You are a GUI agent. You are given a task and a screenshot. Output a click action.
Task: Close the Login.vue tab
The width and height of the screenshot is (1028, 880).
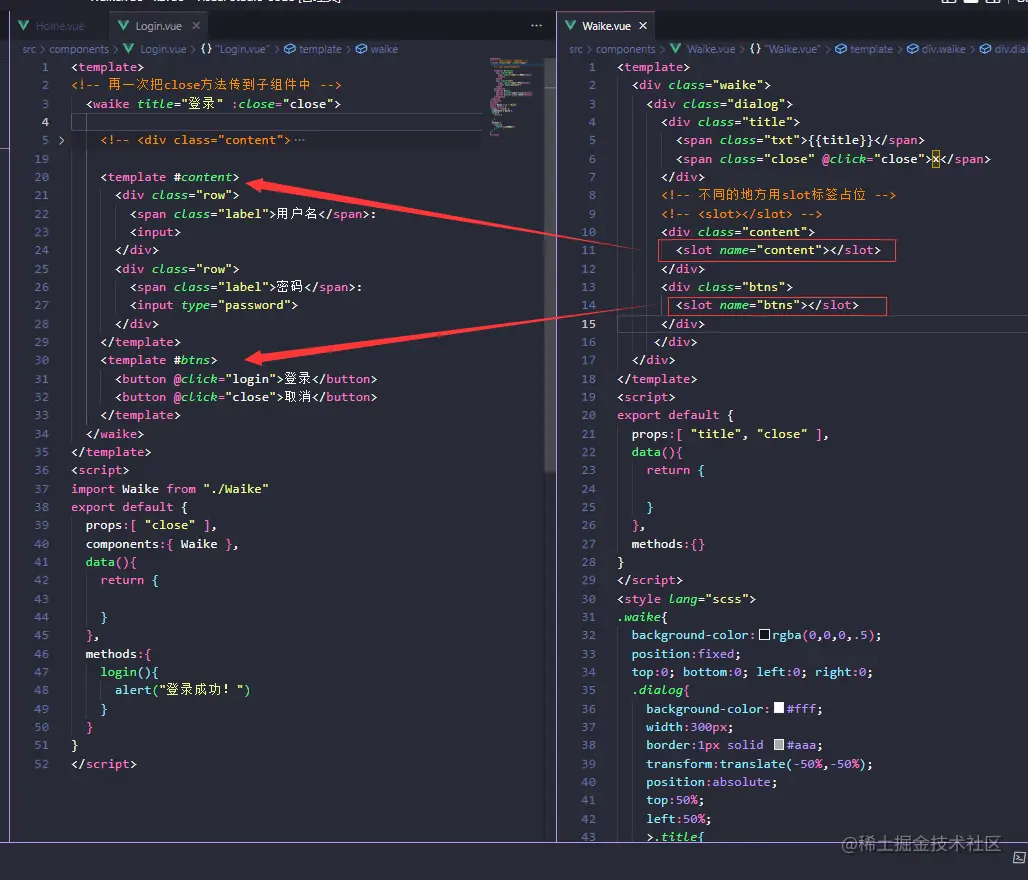click(196, 26)
